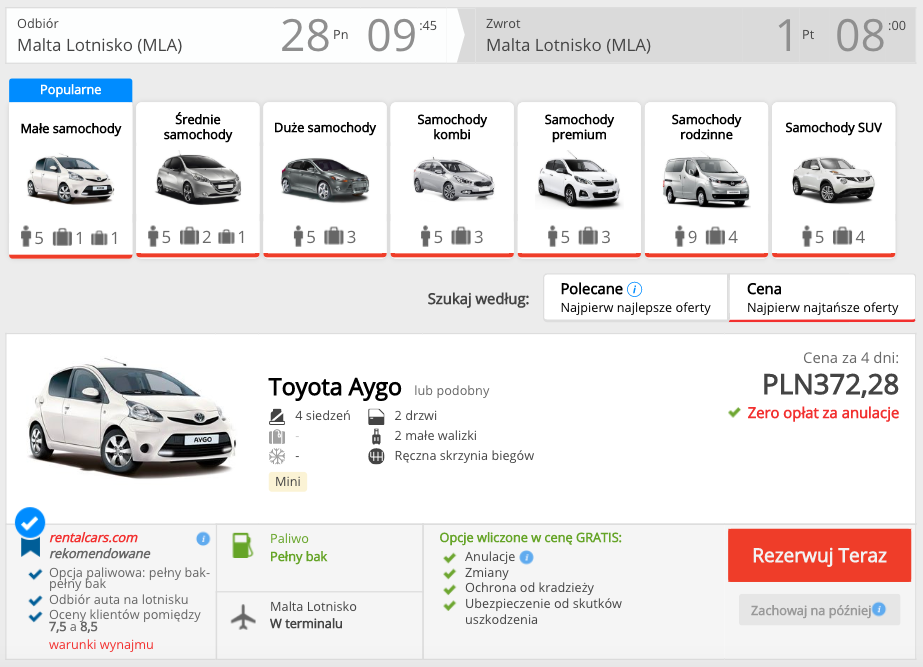Click the Paliwo Pełny bak section

click(x=320, y=558)
